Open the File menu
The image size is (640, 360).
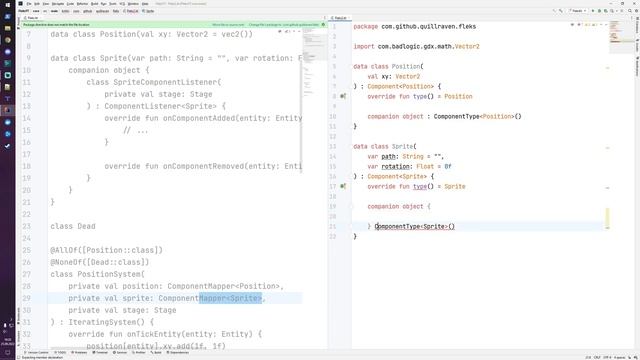pyautogui.click(x=29, y=4)
